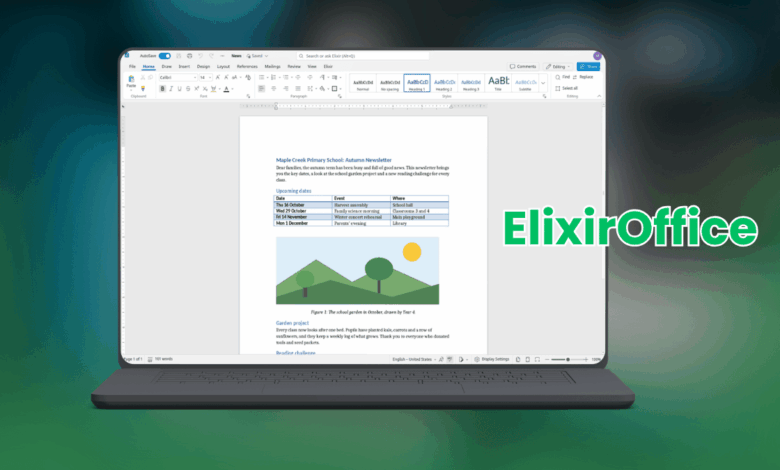Toggle Subscript formatting
780x470 pixels.
pyautogui.click(x=205, y=89)
